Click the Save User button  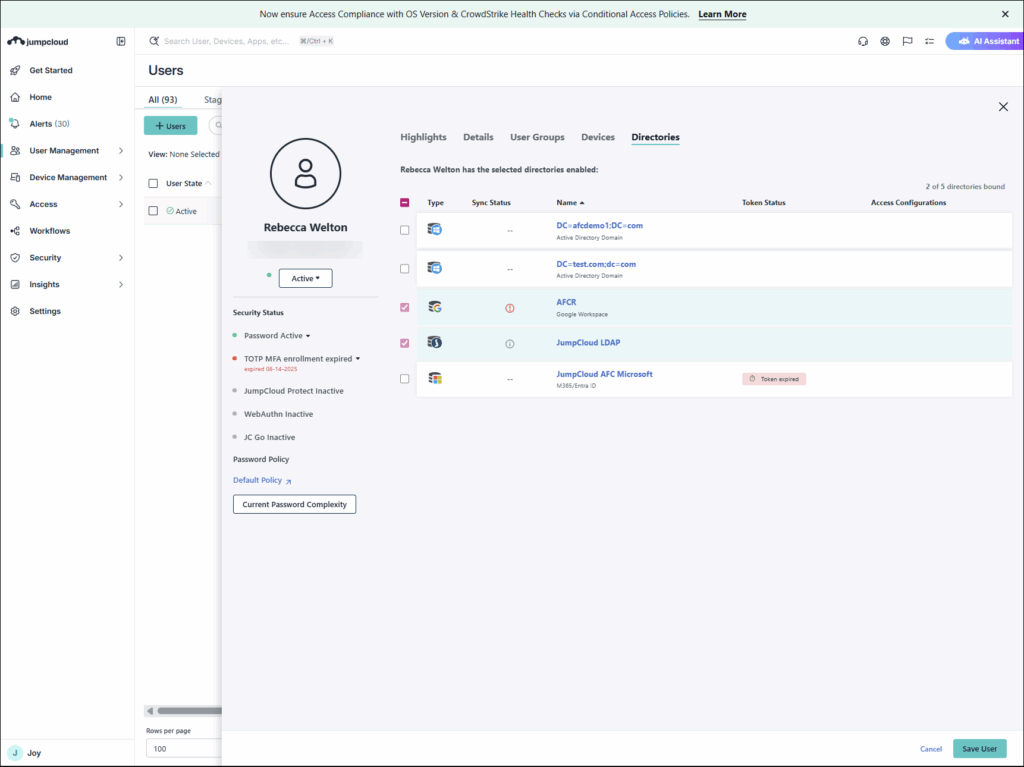pos(979,749)
